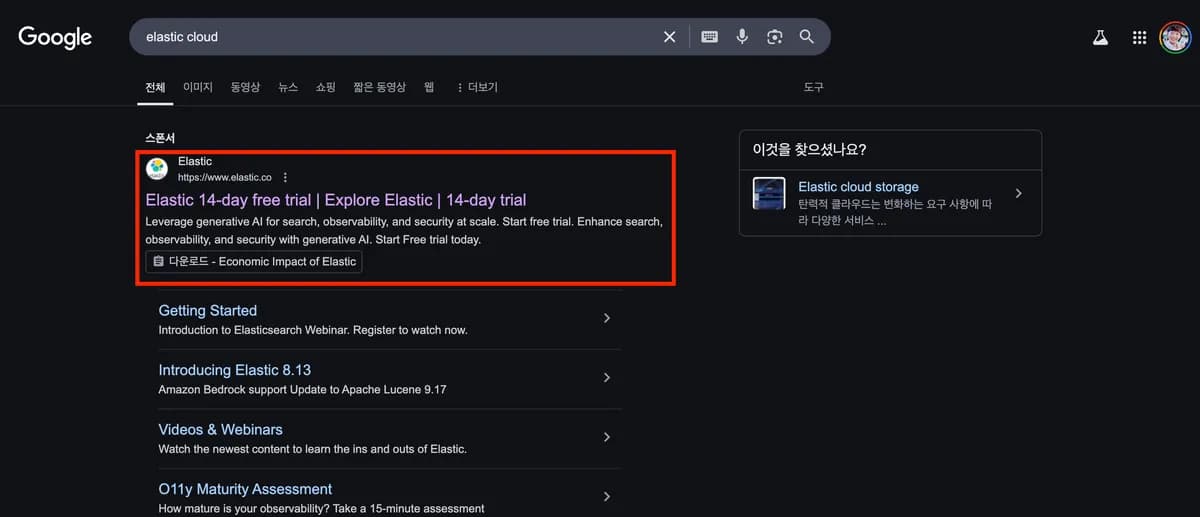Expand the Introducing Elastic 8.13 chevron

[606, 378]
